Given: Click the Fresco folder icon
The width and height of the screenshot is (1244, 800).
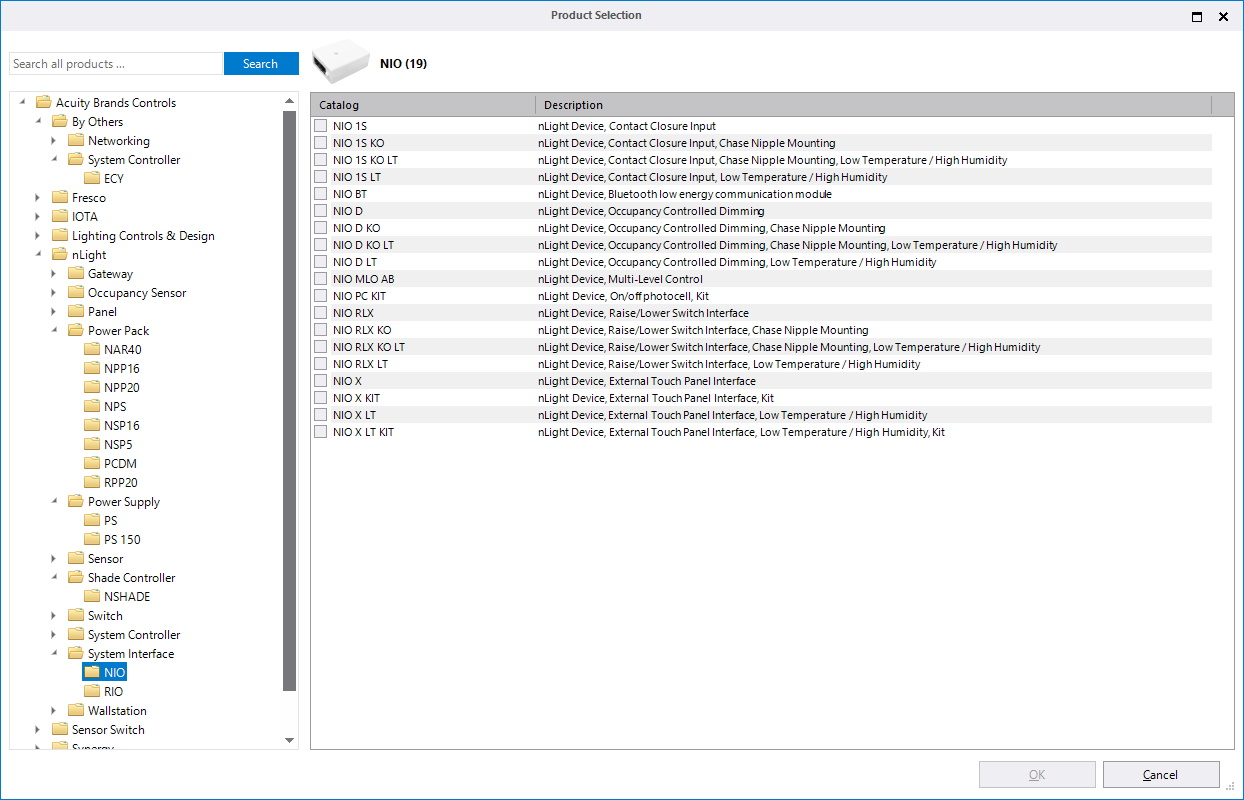Looking at the screenshot, I should 60,198.
